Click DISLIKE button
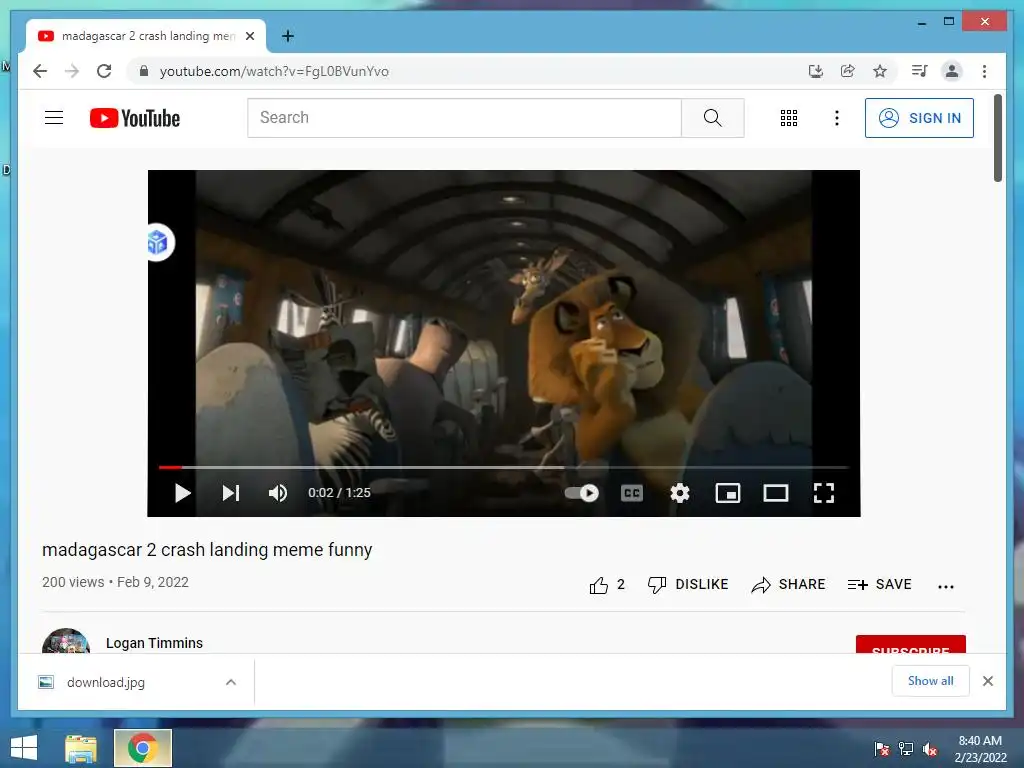This screenshot has height=768, width=1024. [688, 584]
